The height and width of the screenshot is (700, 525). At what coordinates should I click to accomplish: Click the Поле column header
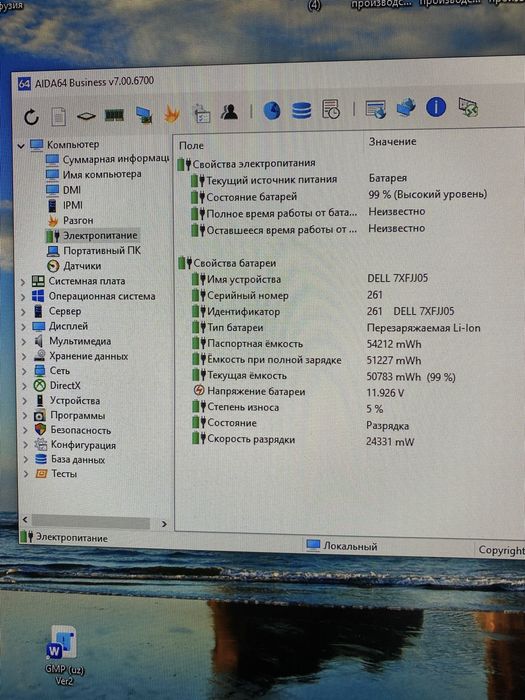tap(191, 146)
